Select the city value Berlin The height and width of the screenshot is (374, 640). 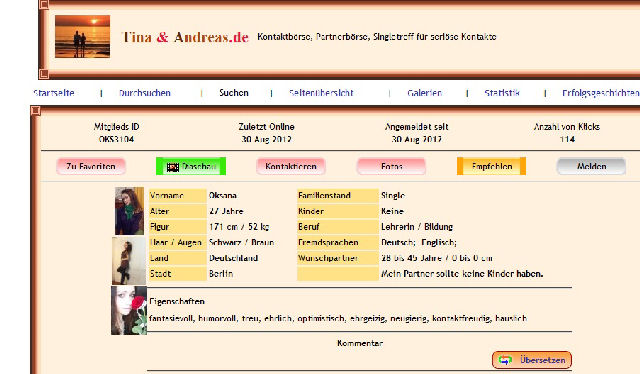click(221, 274)
